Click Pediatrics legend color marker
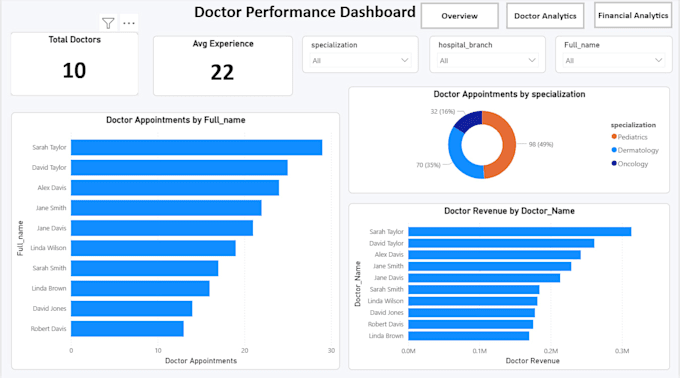The height and width of the screenshot is (378, 680). click(614, 137)
